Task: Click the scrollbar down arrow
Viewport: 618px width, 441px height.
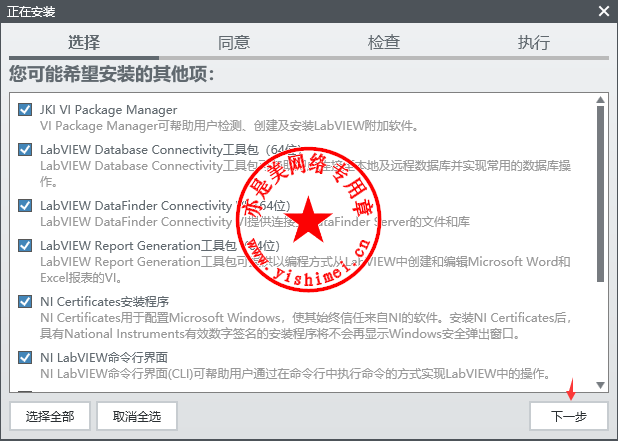Action: point(600,384)
